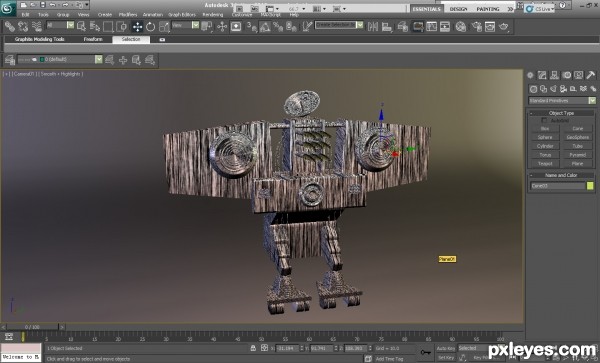Toggle the 3D Snaps button

pos(251,26)
